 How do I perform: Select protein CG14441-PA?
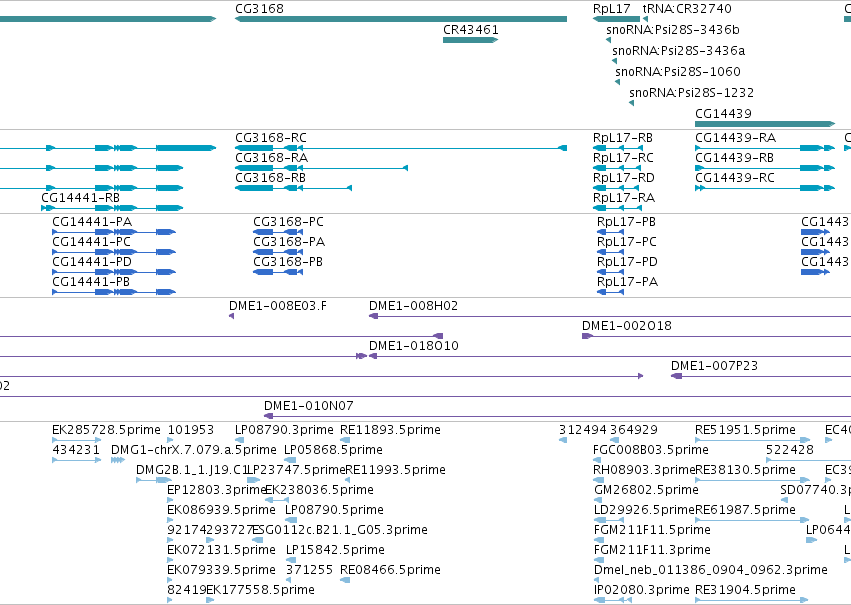pyautogui.click(x=114, y=232)
